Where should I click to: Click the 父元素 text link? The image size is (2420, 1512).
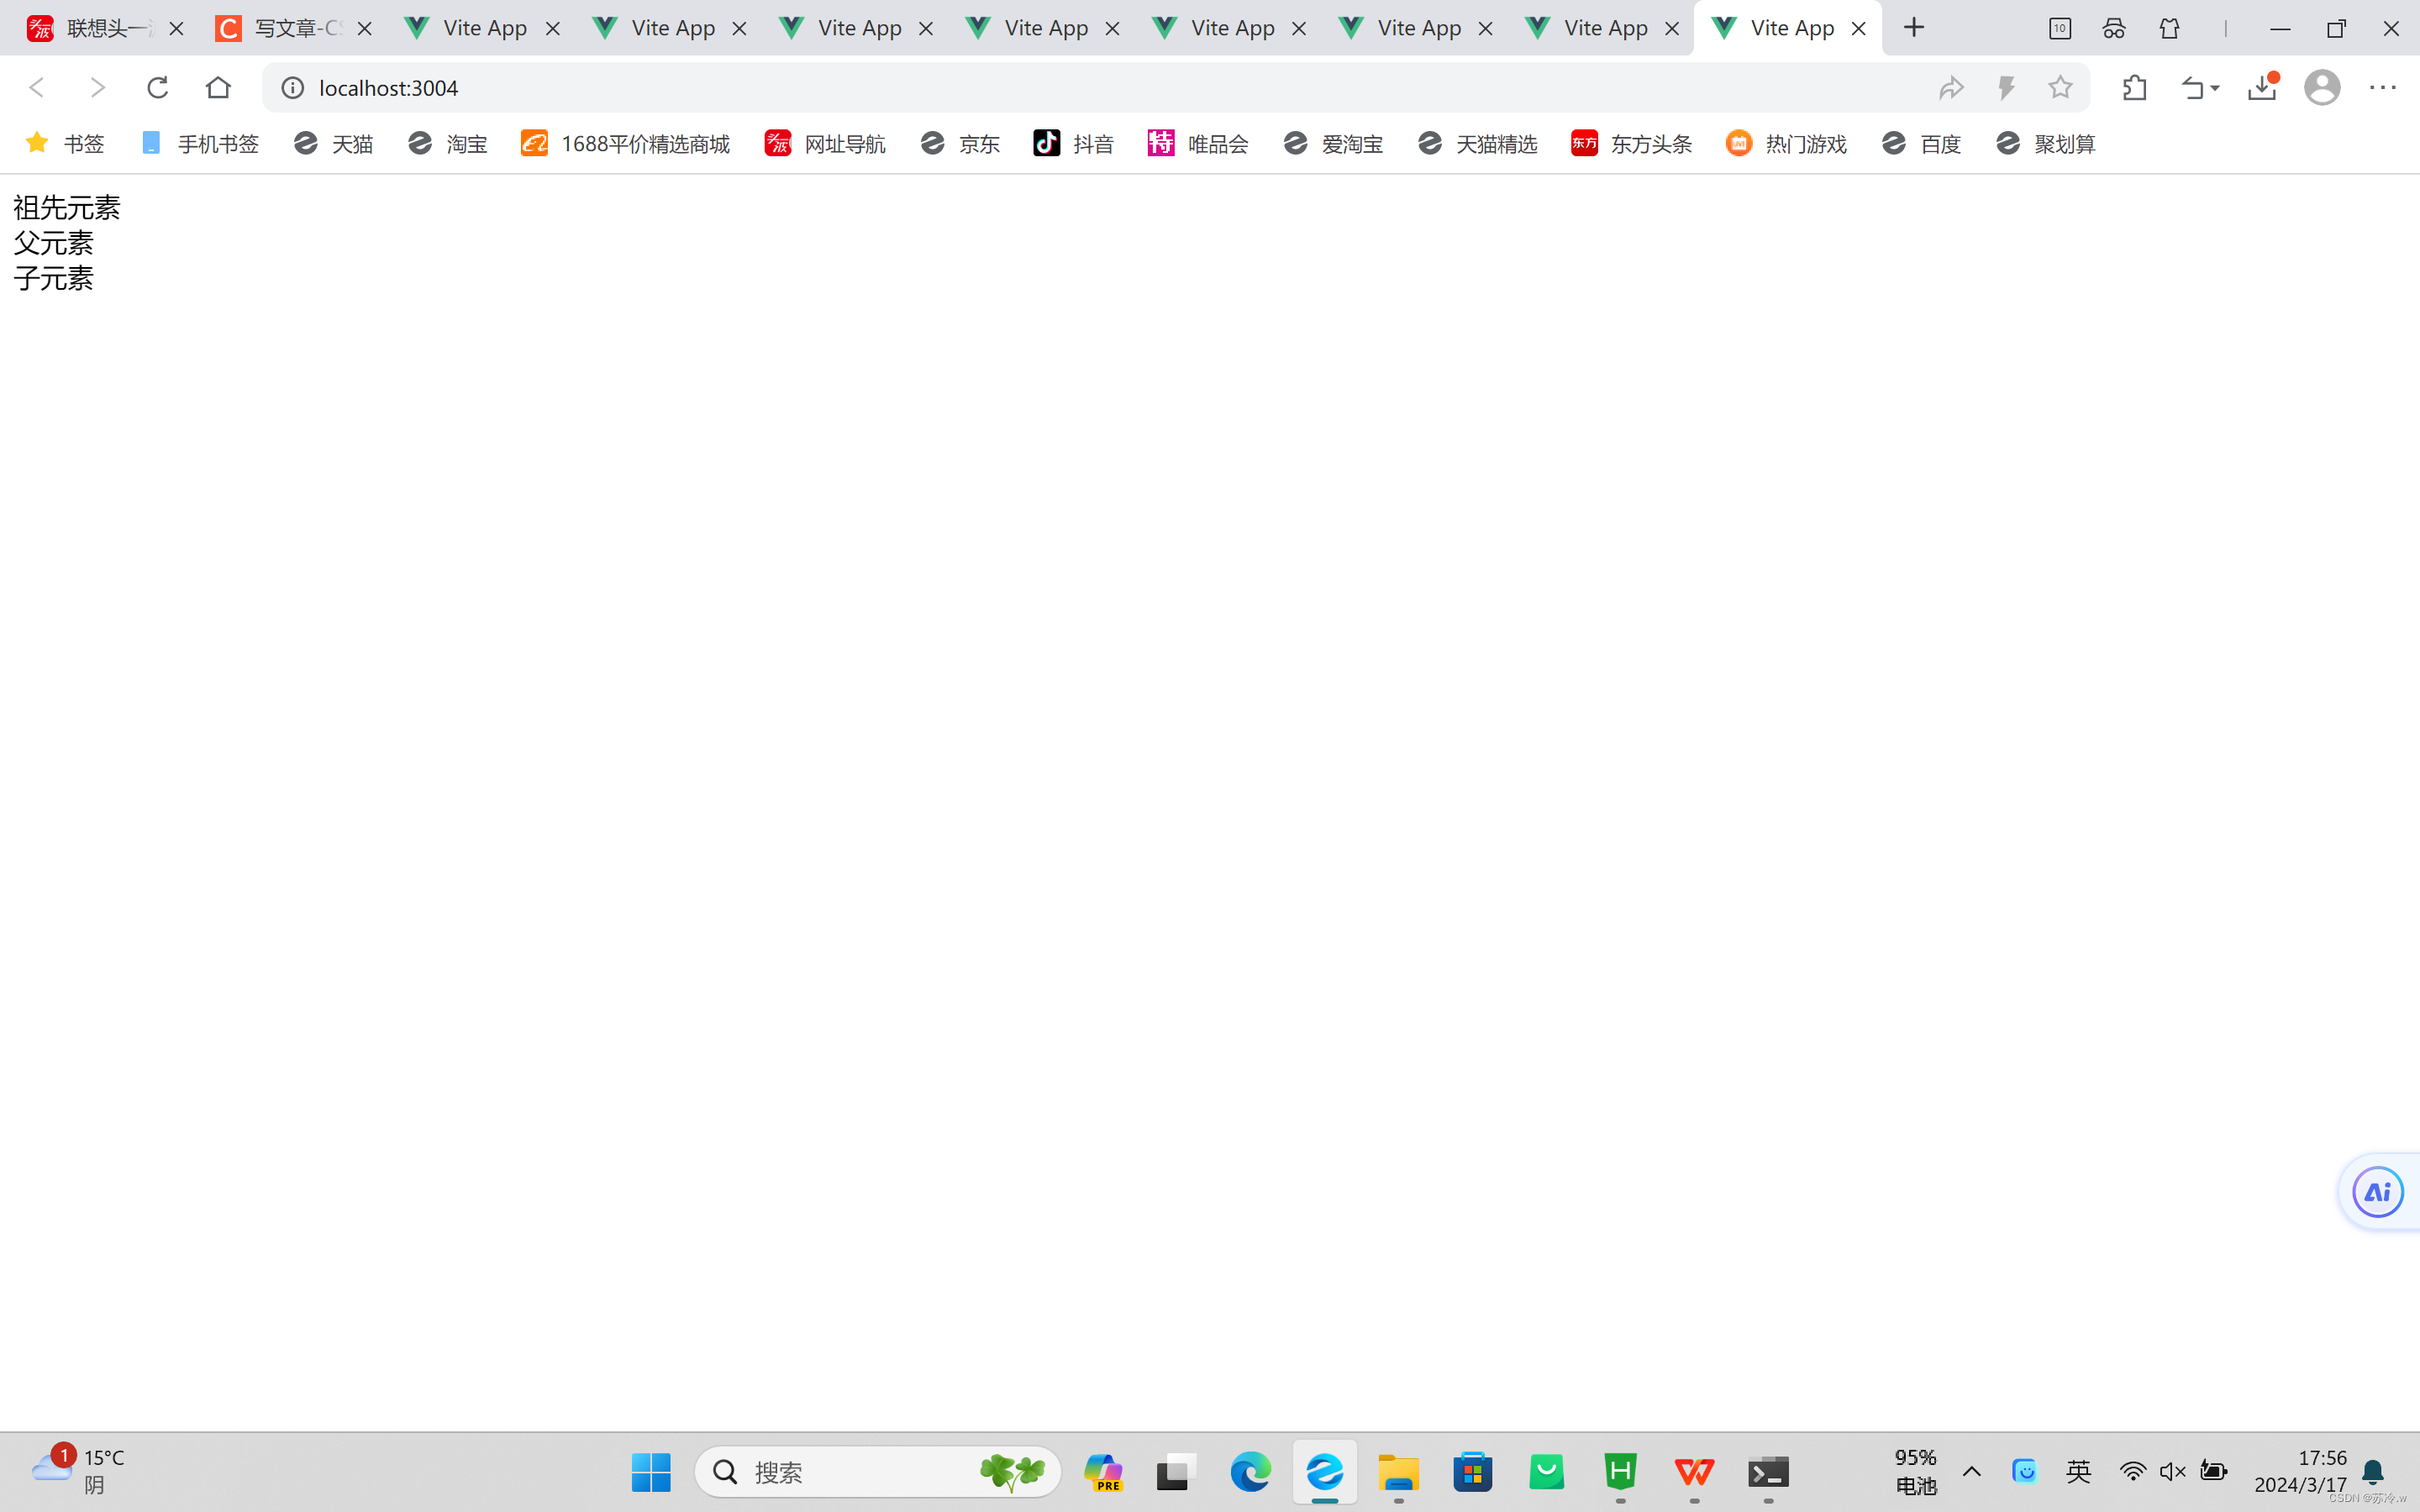[x=52, y=242]
